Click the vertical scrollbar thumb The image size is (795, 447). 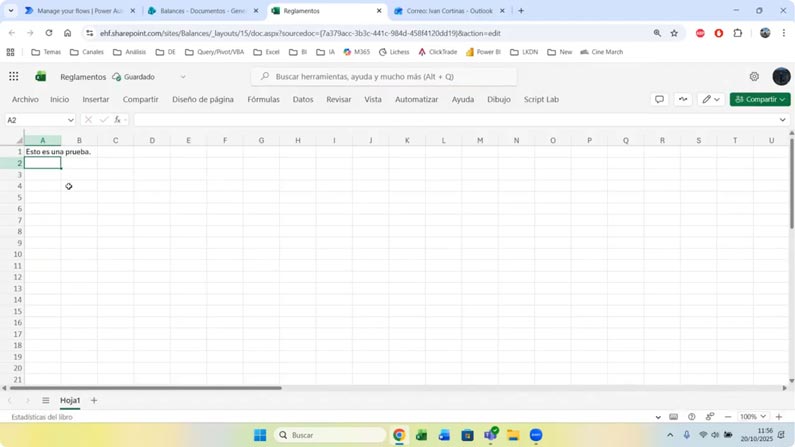tap(791, 184)
